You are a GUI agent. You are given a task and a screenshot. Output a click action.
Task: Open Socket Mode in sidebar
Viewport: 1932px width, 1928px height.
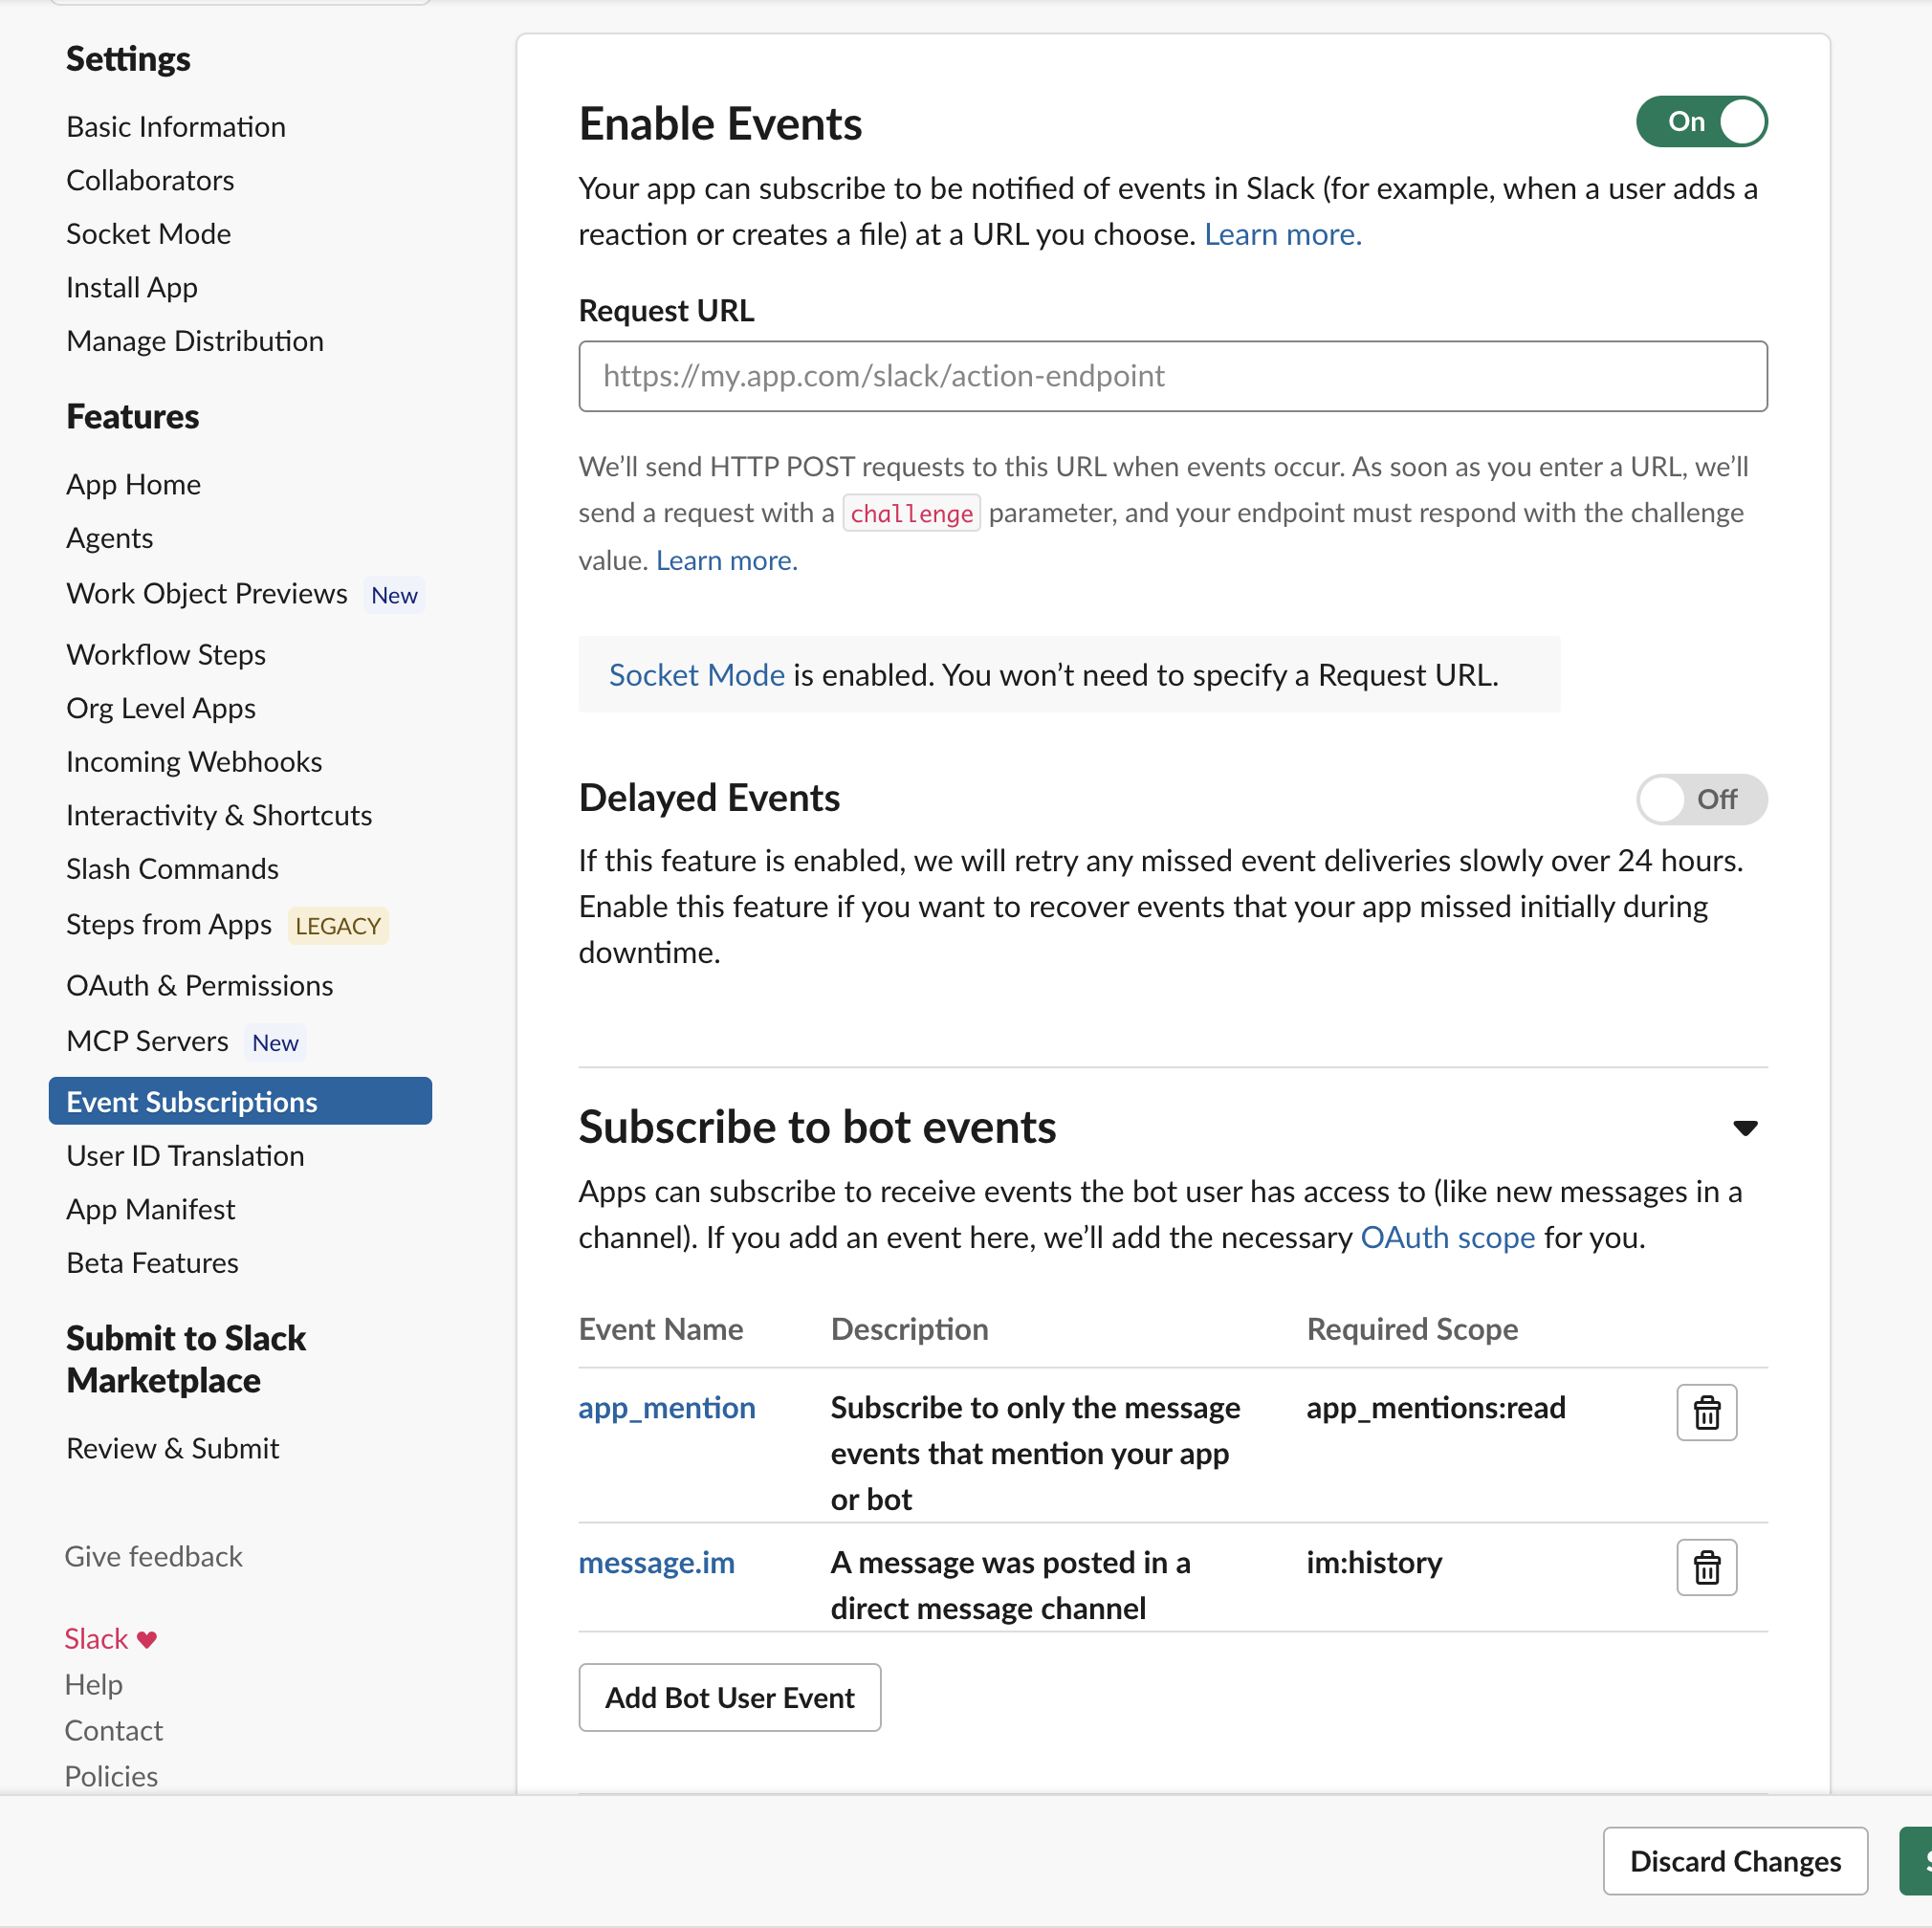149,234
